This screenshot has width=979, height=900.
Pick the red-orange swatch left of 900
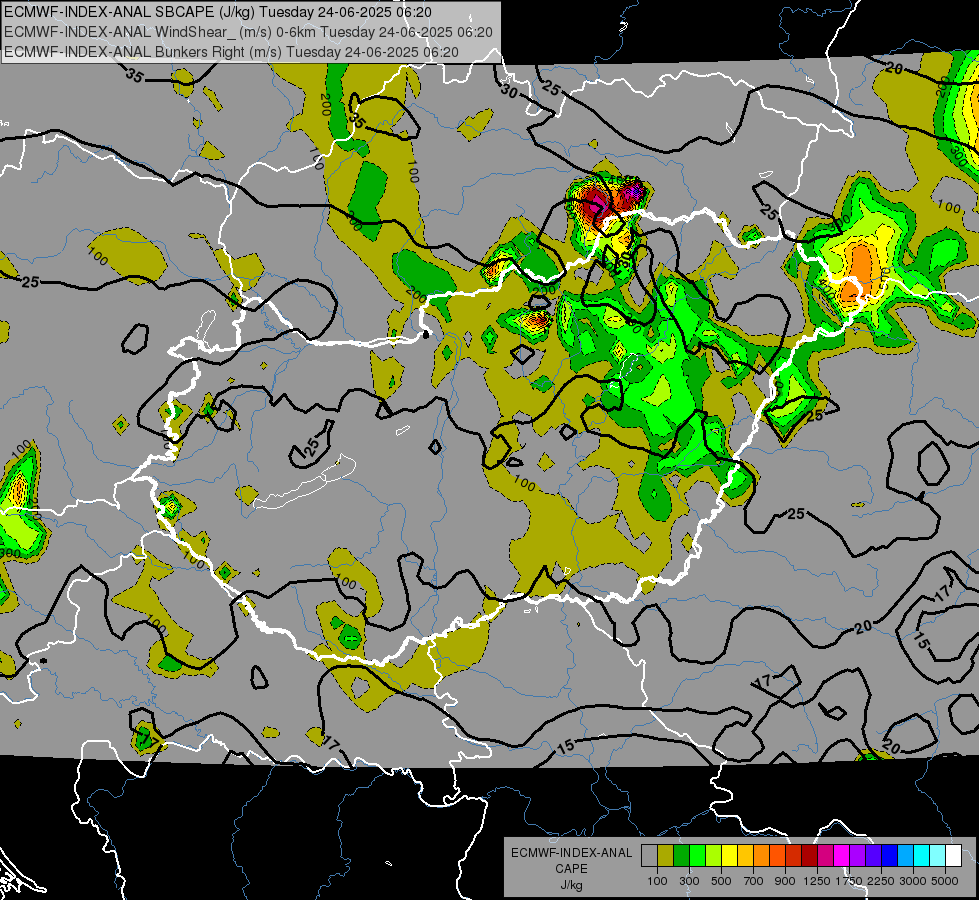click(x=777, y=856)
